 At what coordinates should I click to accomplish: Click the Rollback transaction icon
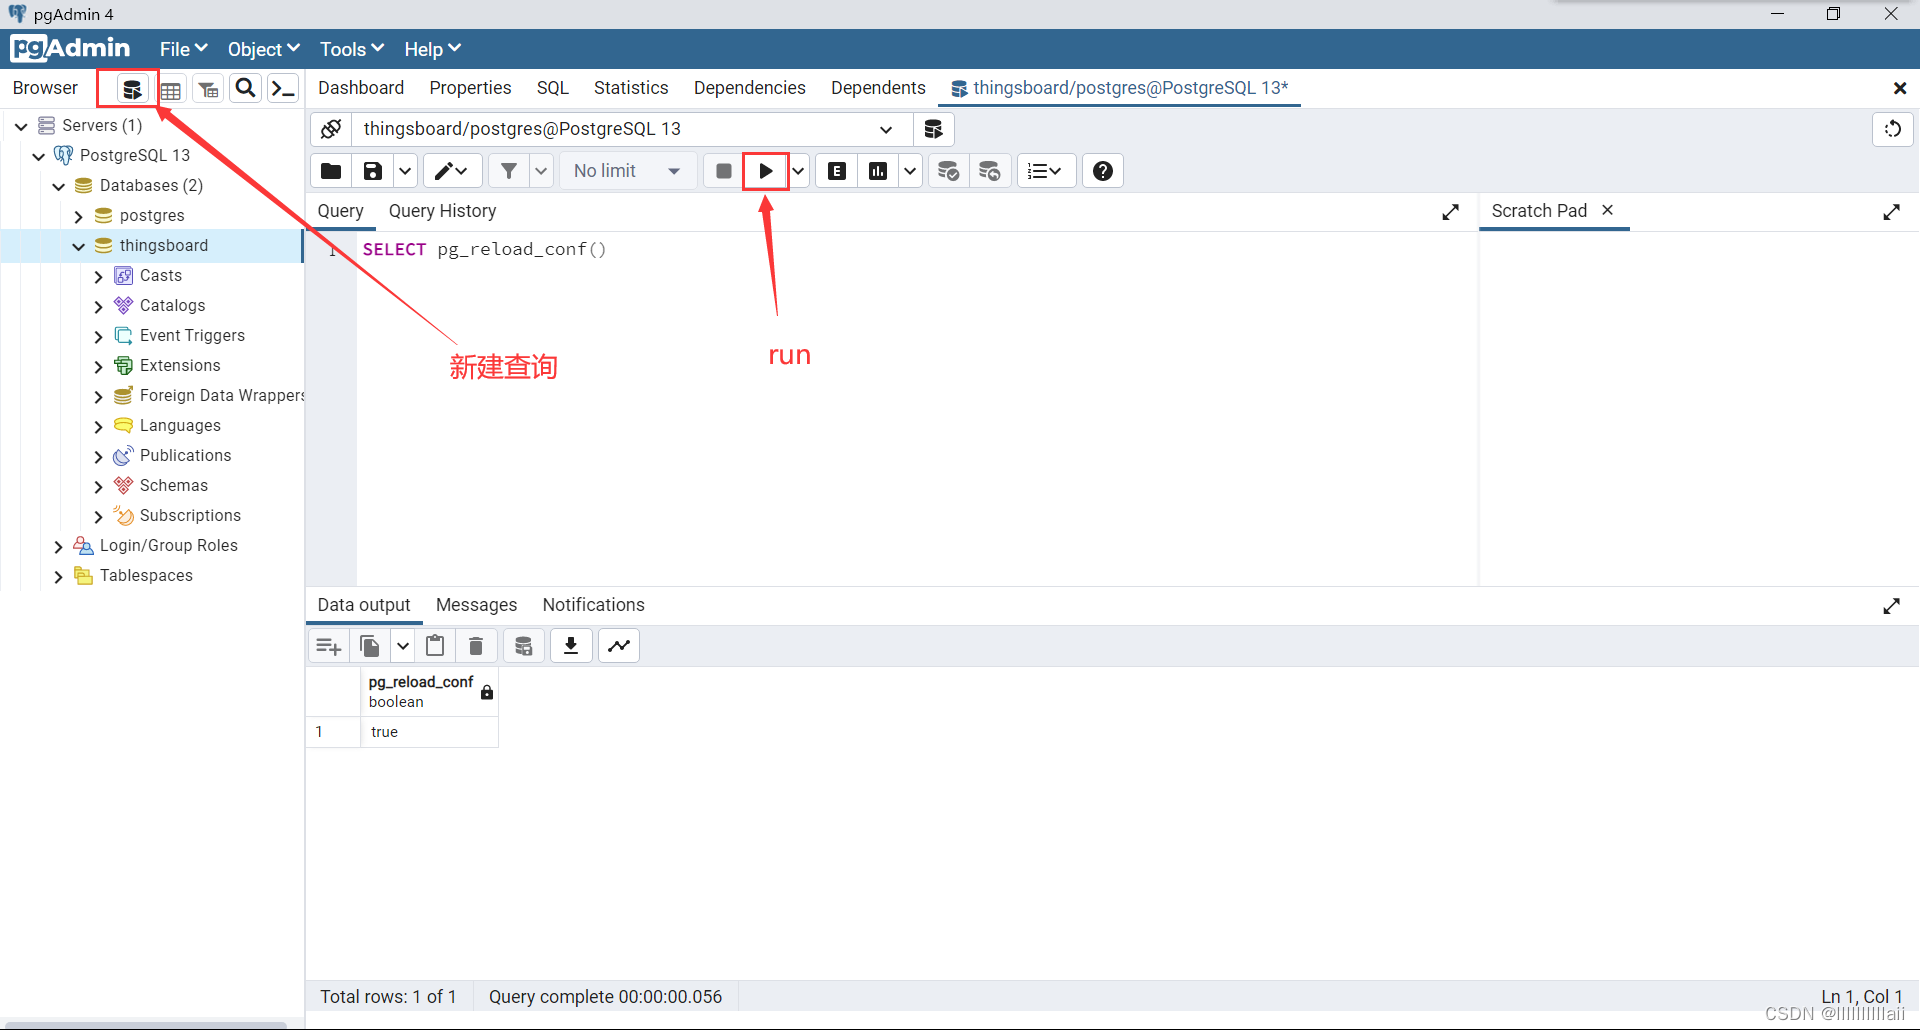coord(990,171)
